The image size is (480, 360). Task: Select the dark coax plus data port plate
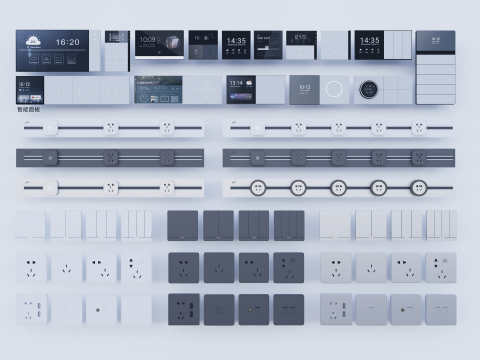[254, 310]
